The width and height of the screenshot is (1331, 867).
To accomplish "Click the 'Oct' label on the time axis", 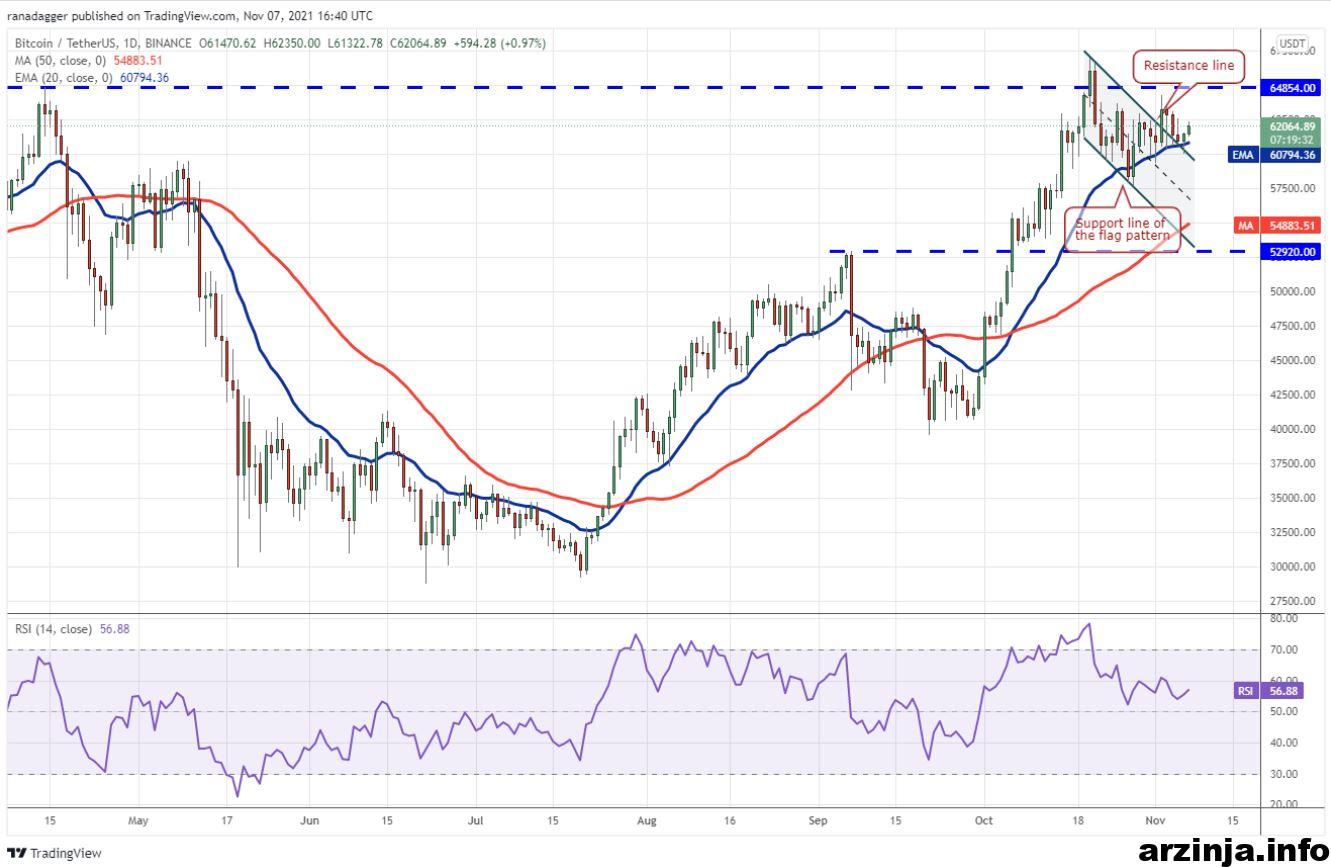I will pos(984,820).
